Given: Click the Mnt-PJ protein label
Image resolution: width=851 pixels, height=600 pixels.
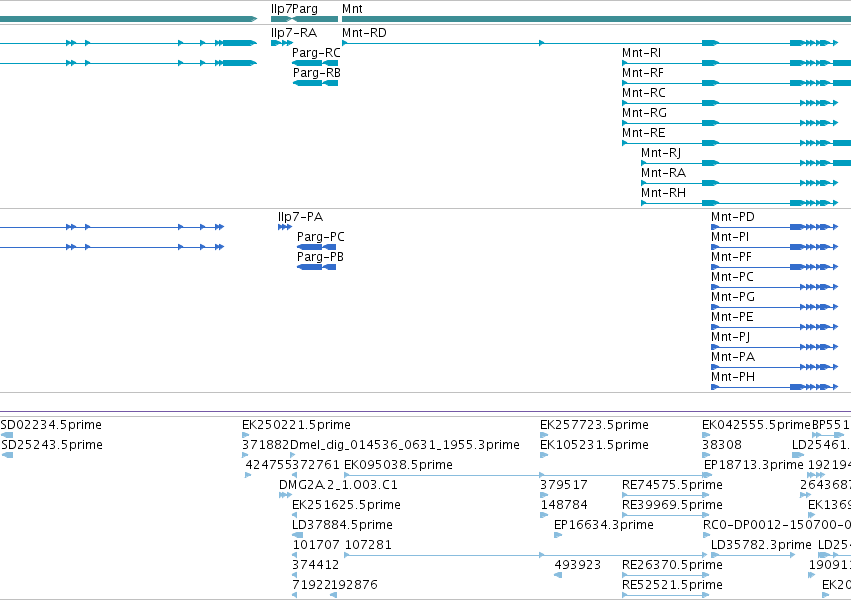Looking at the screenshot, I should coord(731,337).
